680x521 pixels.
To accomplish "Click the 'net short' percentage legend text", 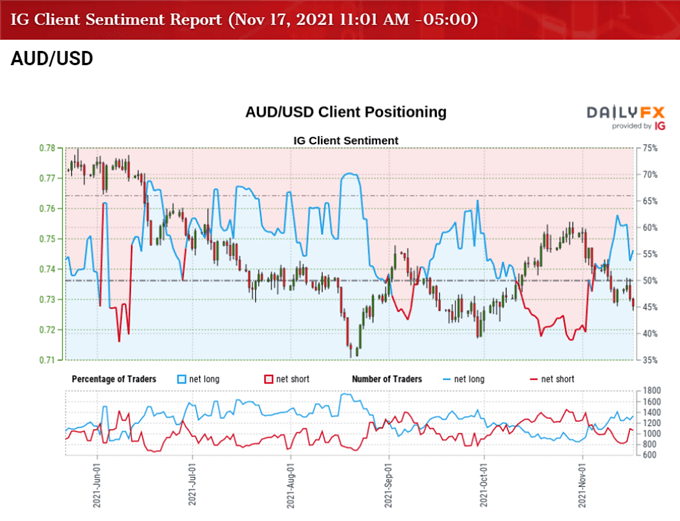I will [293, 379].
